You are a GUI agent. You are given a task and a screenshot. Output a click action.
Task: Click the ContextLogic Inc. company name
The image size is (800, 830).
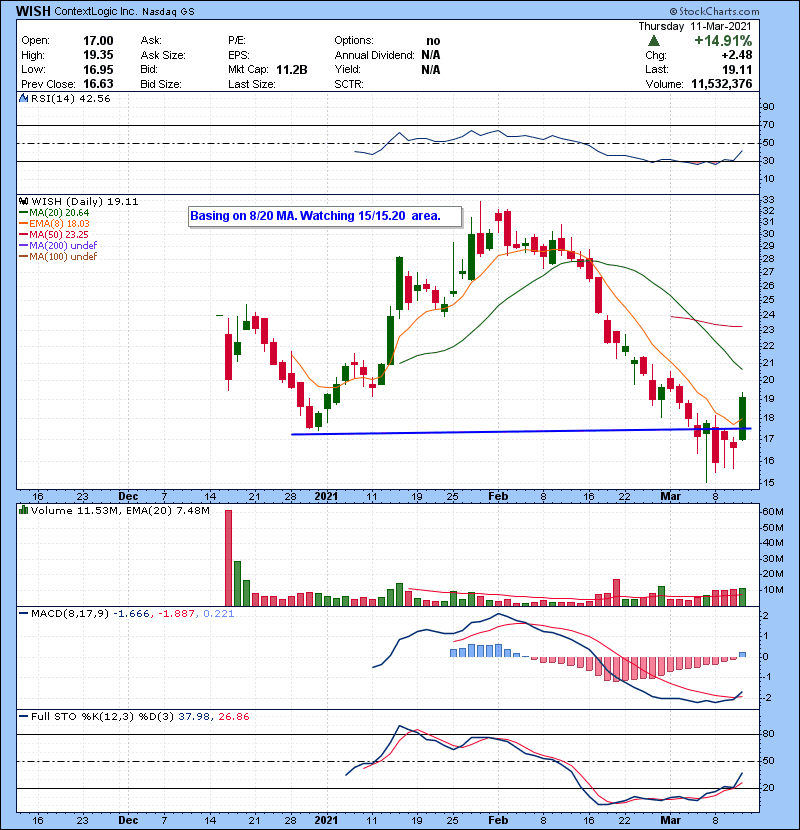96,11
